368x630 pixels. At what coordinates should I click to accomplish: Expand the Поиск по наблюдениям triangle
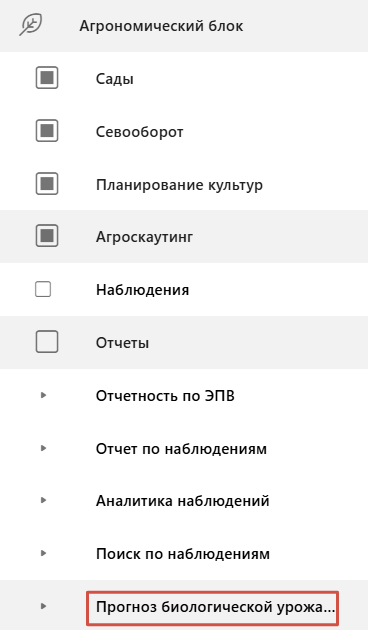point(43,553)
